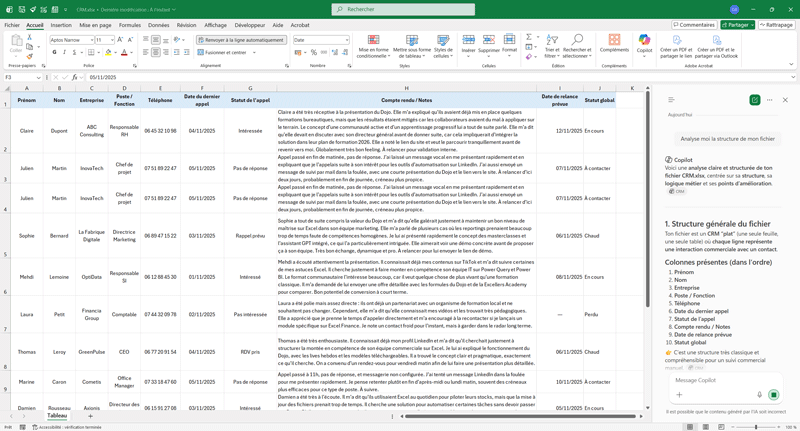Toggle bold formatting

54,53
